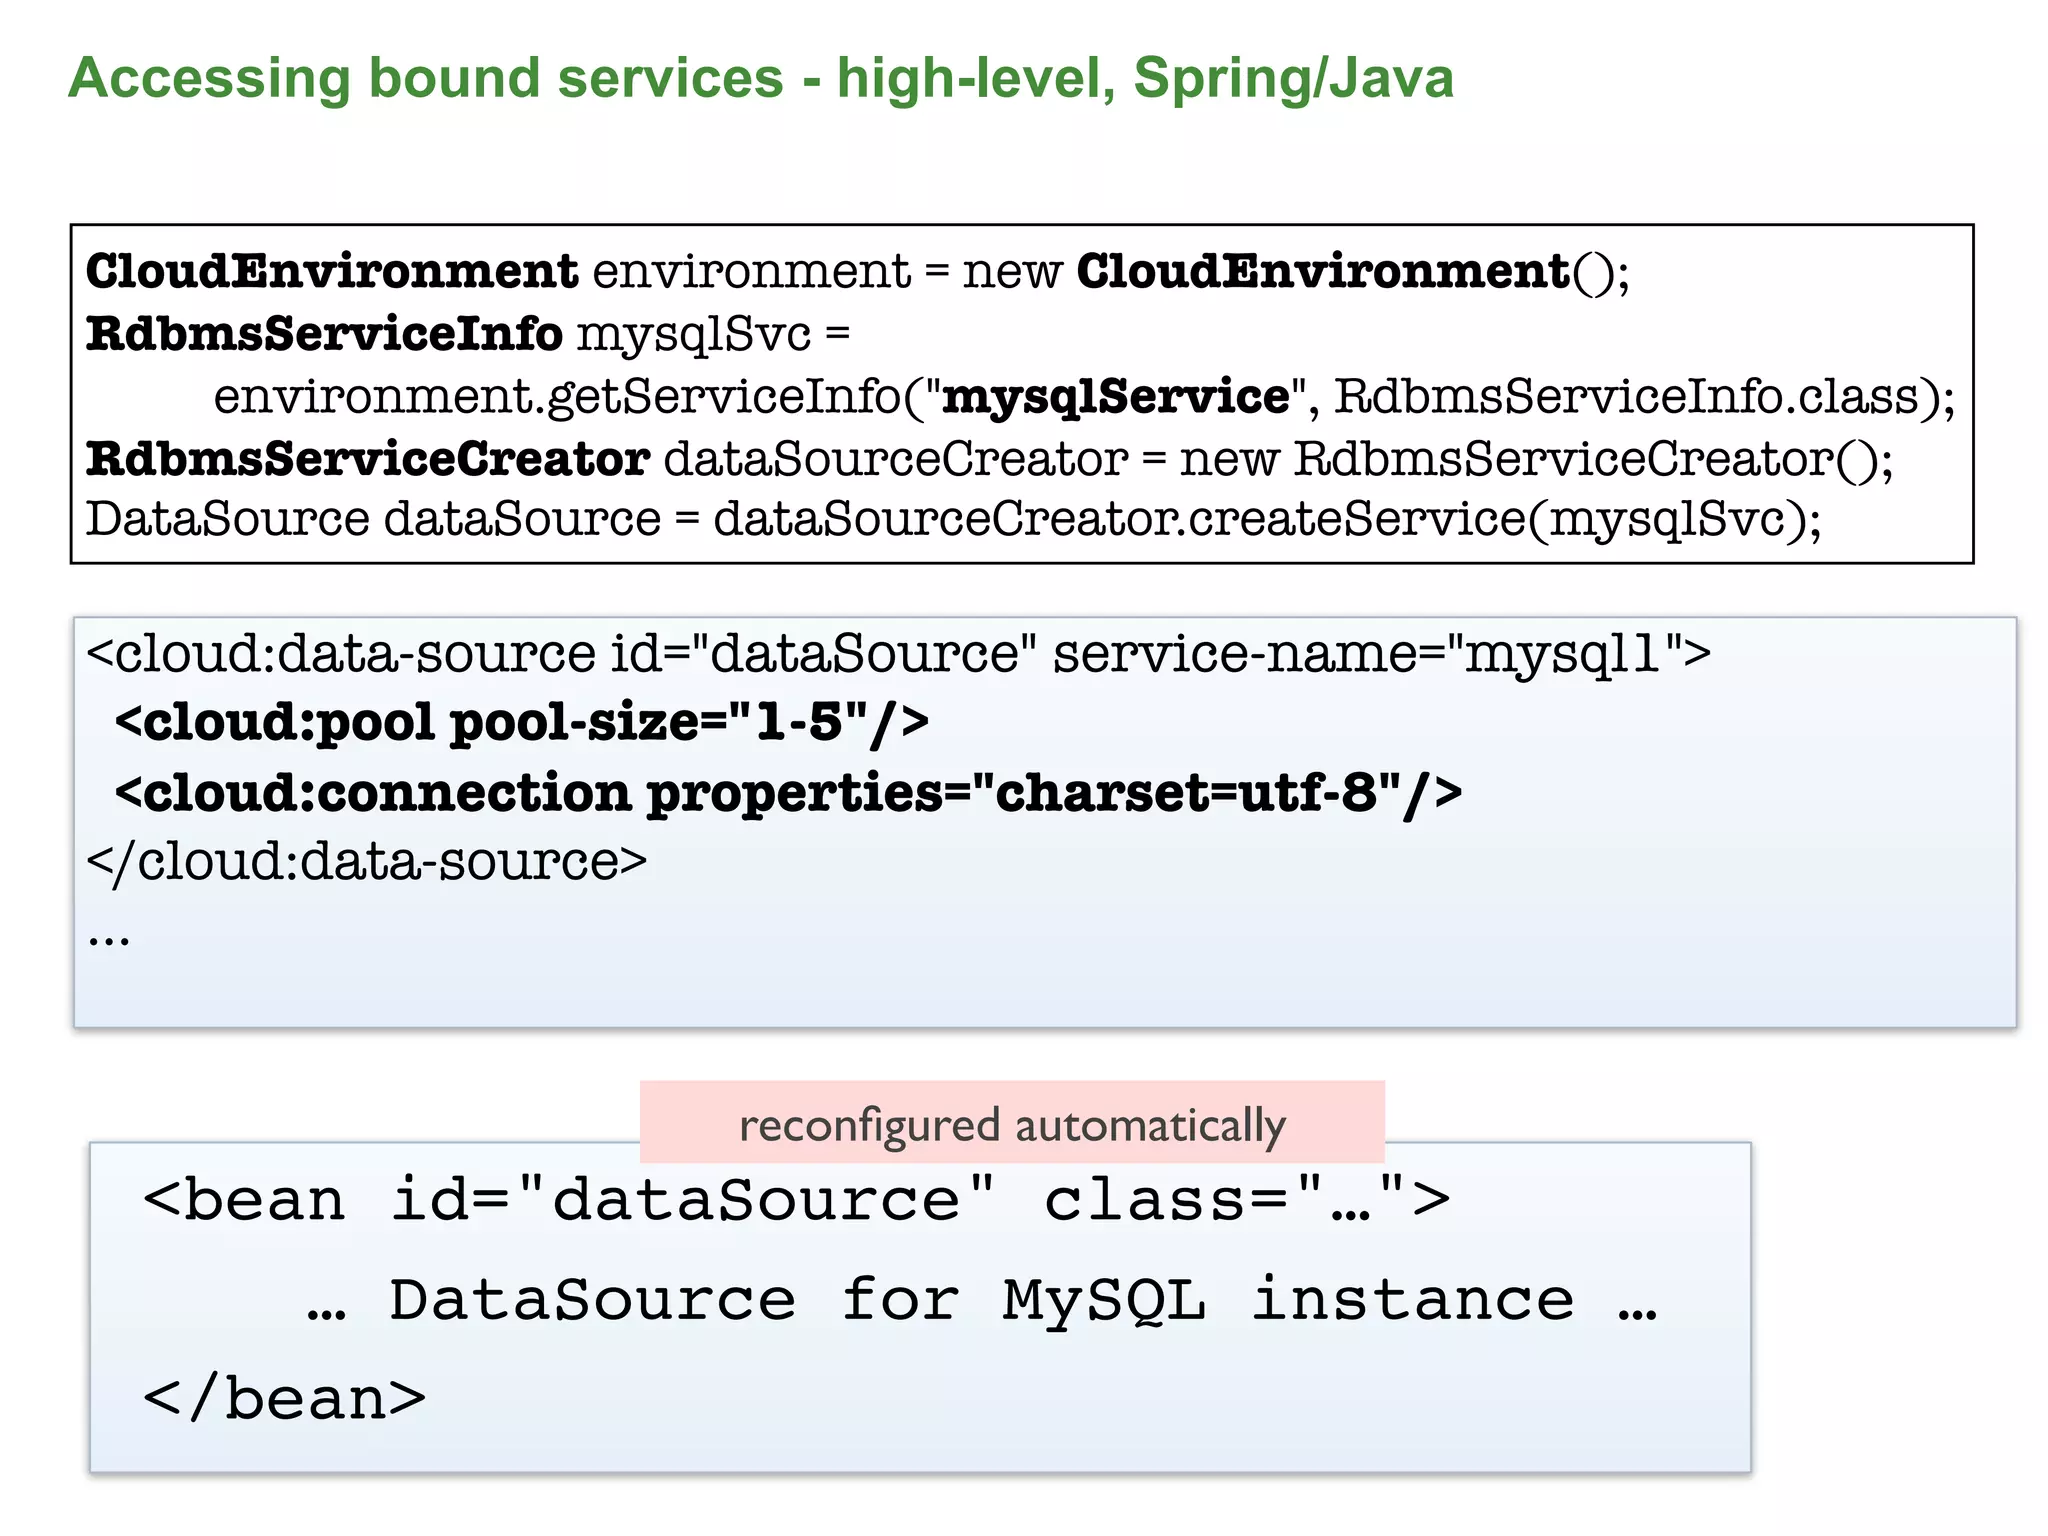
Task: Click the '<cloud:connection properties="charset=utf-8"/>' line
Action: (788, 794)
